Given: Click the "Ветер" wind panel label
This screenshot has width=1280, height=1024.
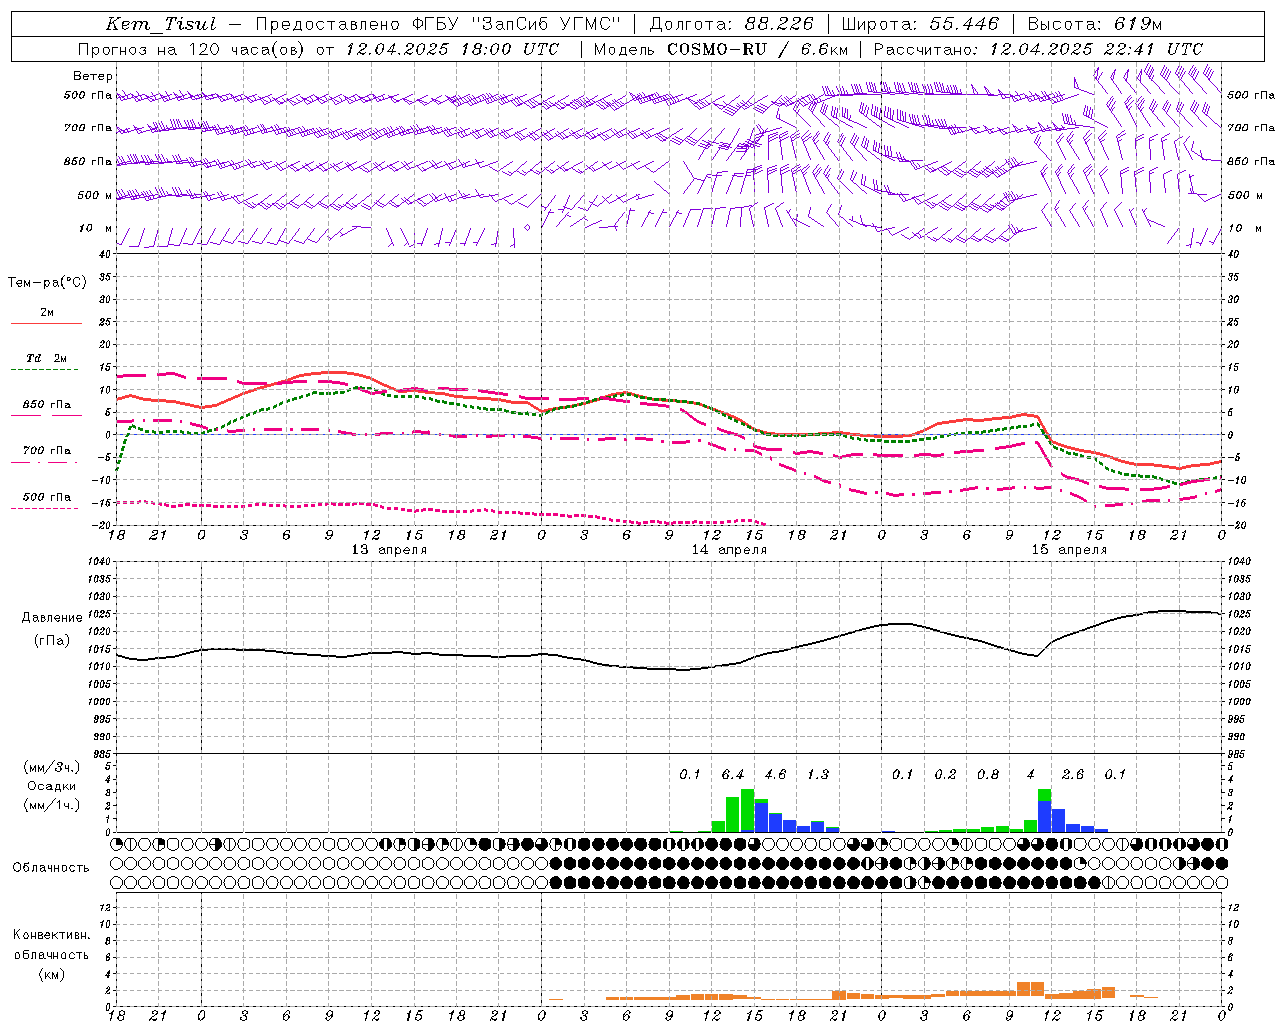Looking at the screenshot, I should (93, 76).
